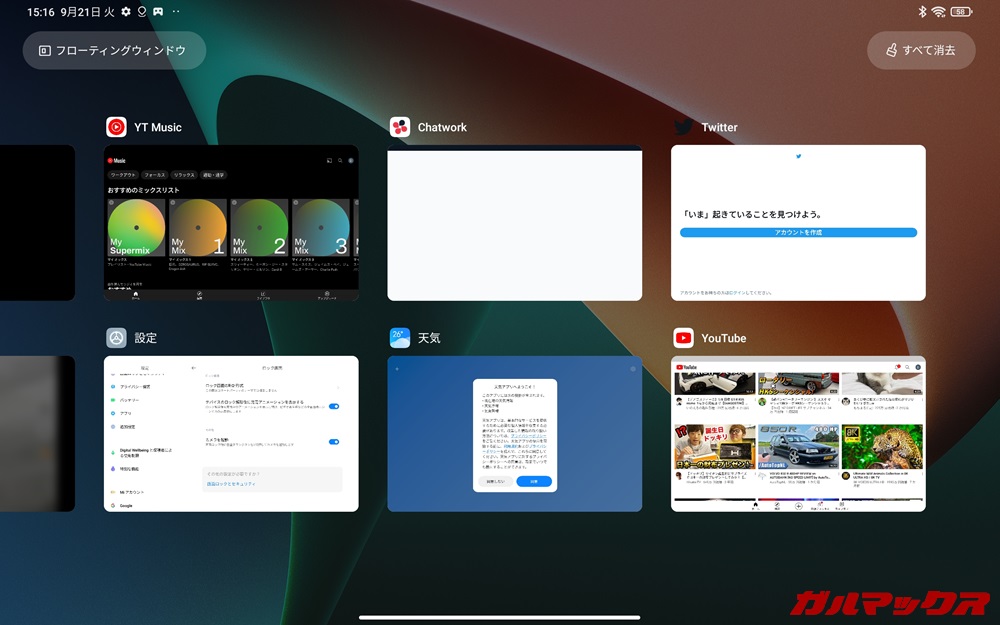Tap the bottom navigation gesture bar
Viewport: 1000px width, 625px height.
point(500,617)
